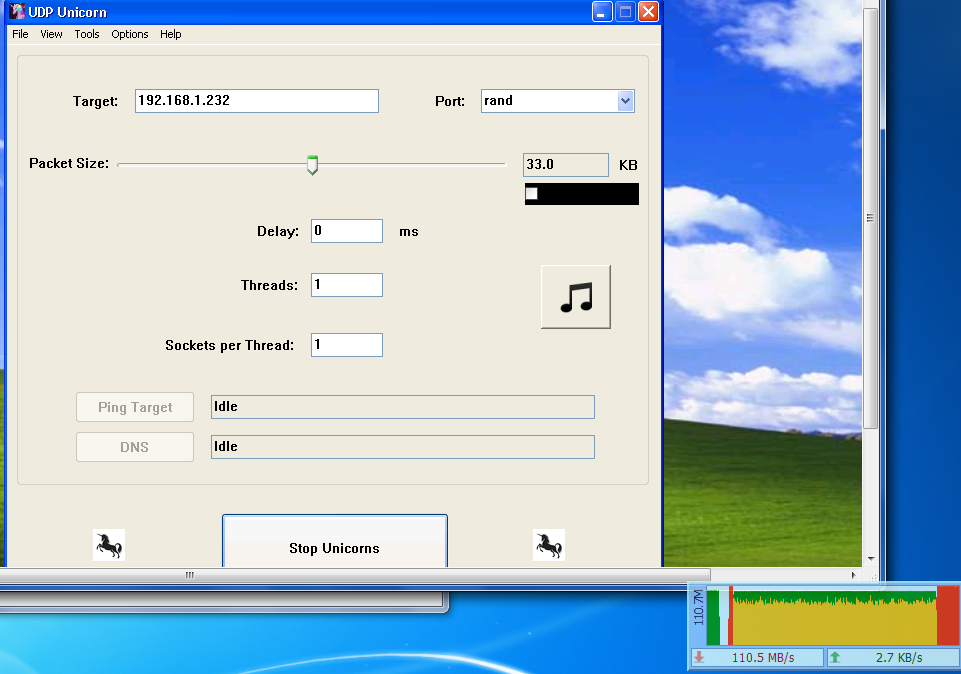Click the Packet Size slider handle

313,165
